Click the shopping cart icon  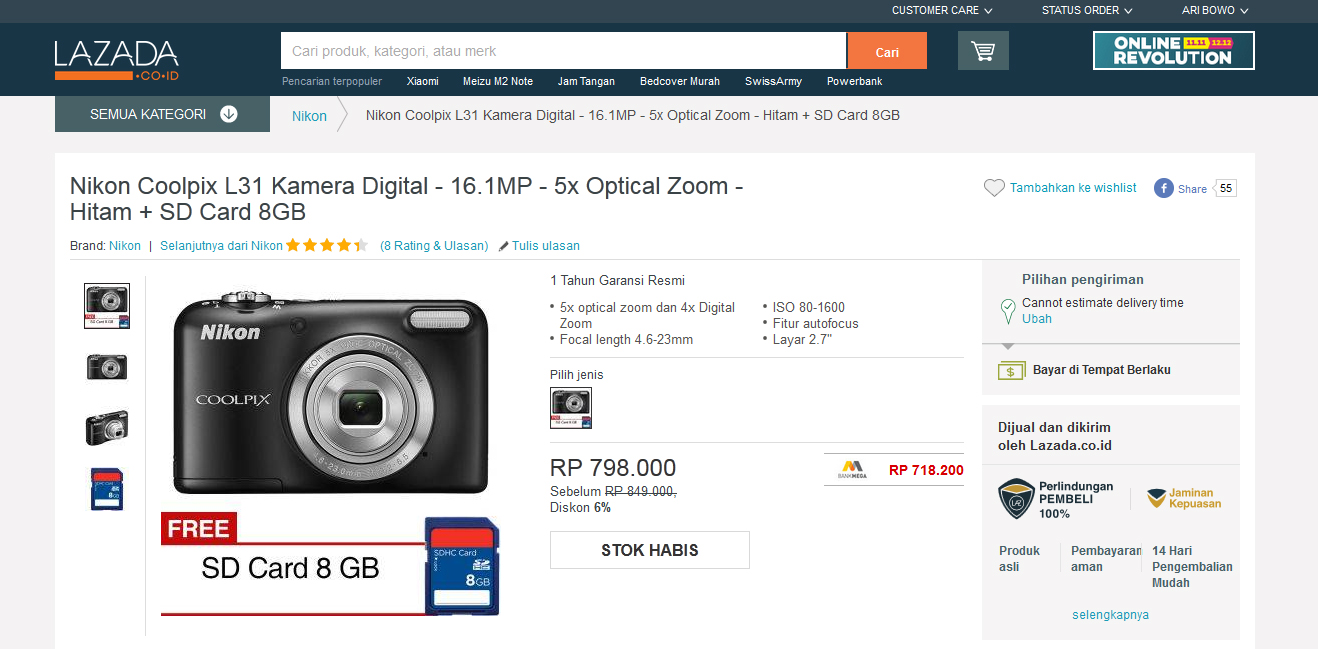click(982, 51)
